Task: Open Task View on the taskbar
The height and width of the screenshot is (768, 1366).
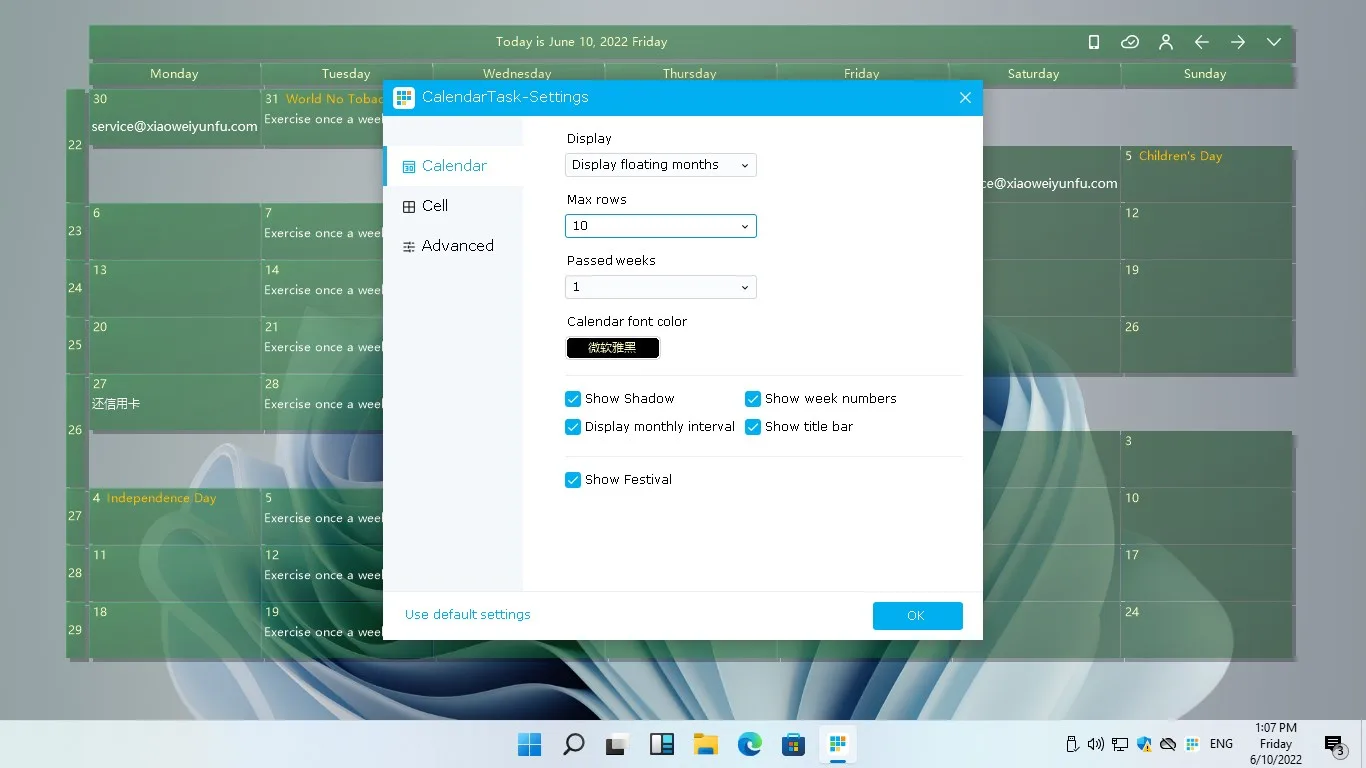Action: click(617, 744)
